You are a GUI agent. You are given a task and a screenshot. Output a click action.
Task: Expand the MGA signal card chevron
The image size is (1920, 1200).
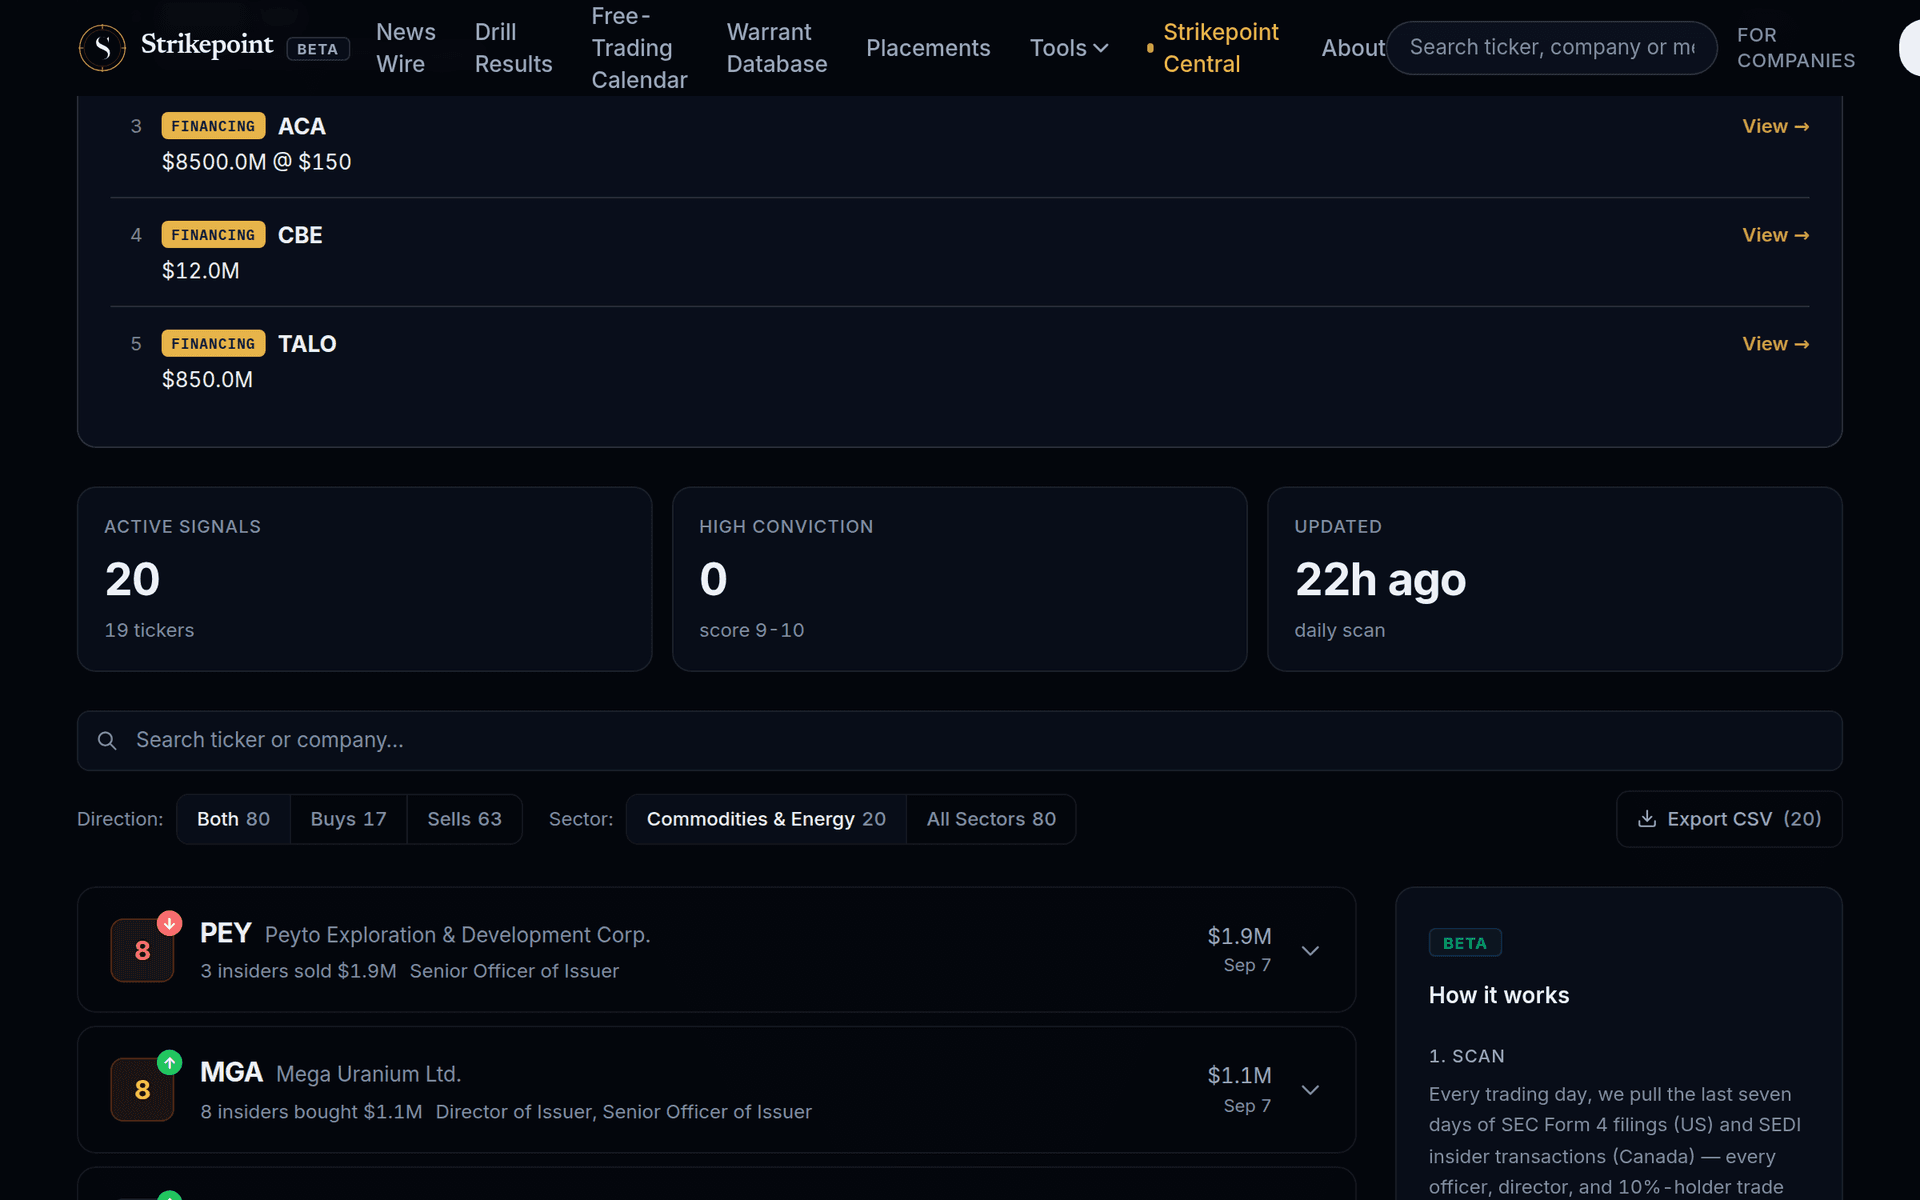[1310, 1089]
